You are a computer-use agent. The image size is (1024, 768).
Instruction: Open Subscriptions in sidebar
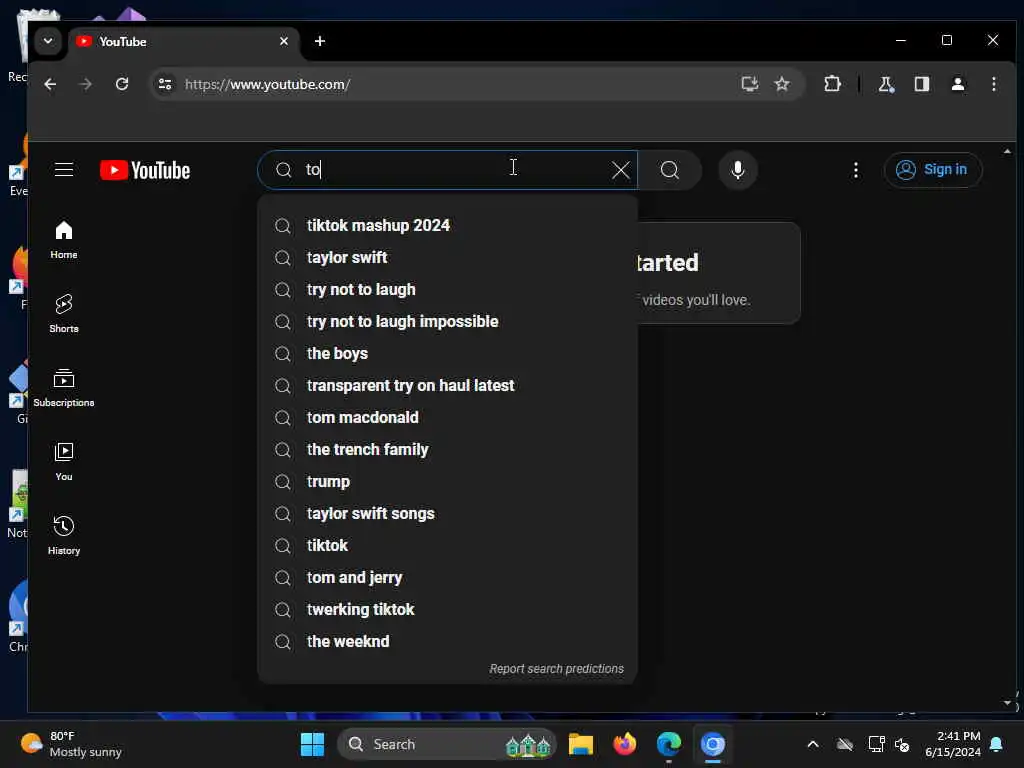[64, 388]
